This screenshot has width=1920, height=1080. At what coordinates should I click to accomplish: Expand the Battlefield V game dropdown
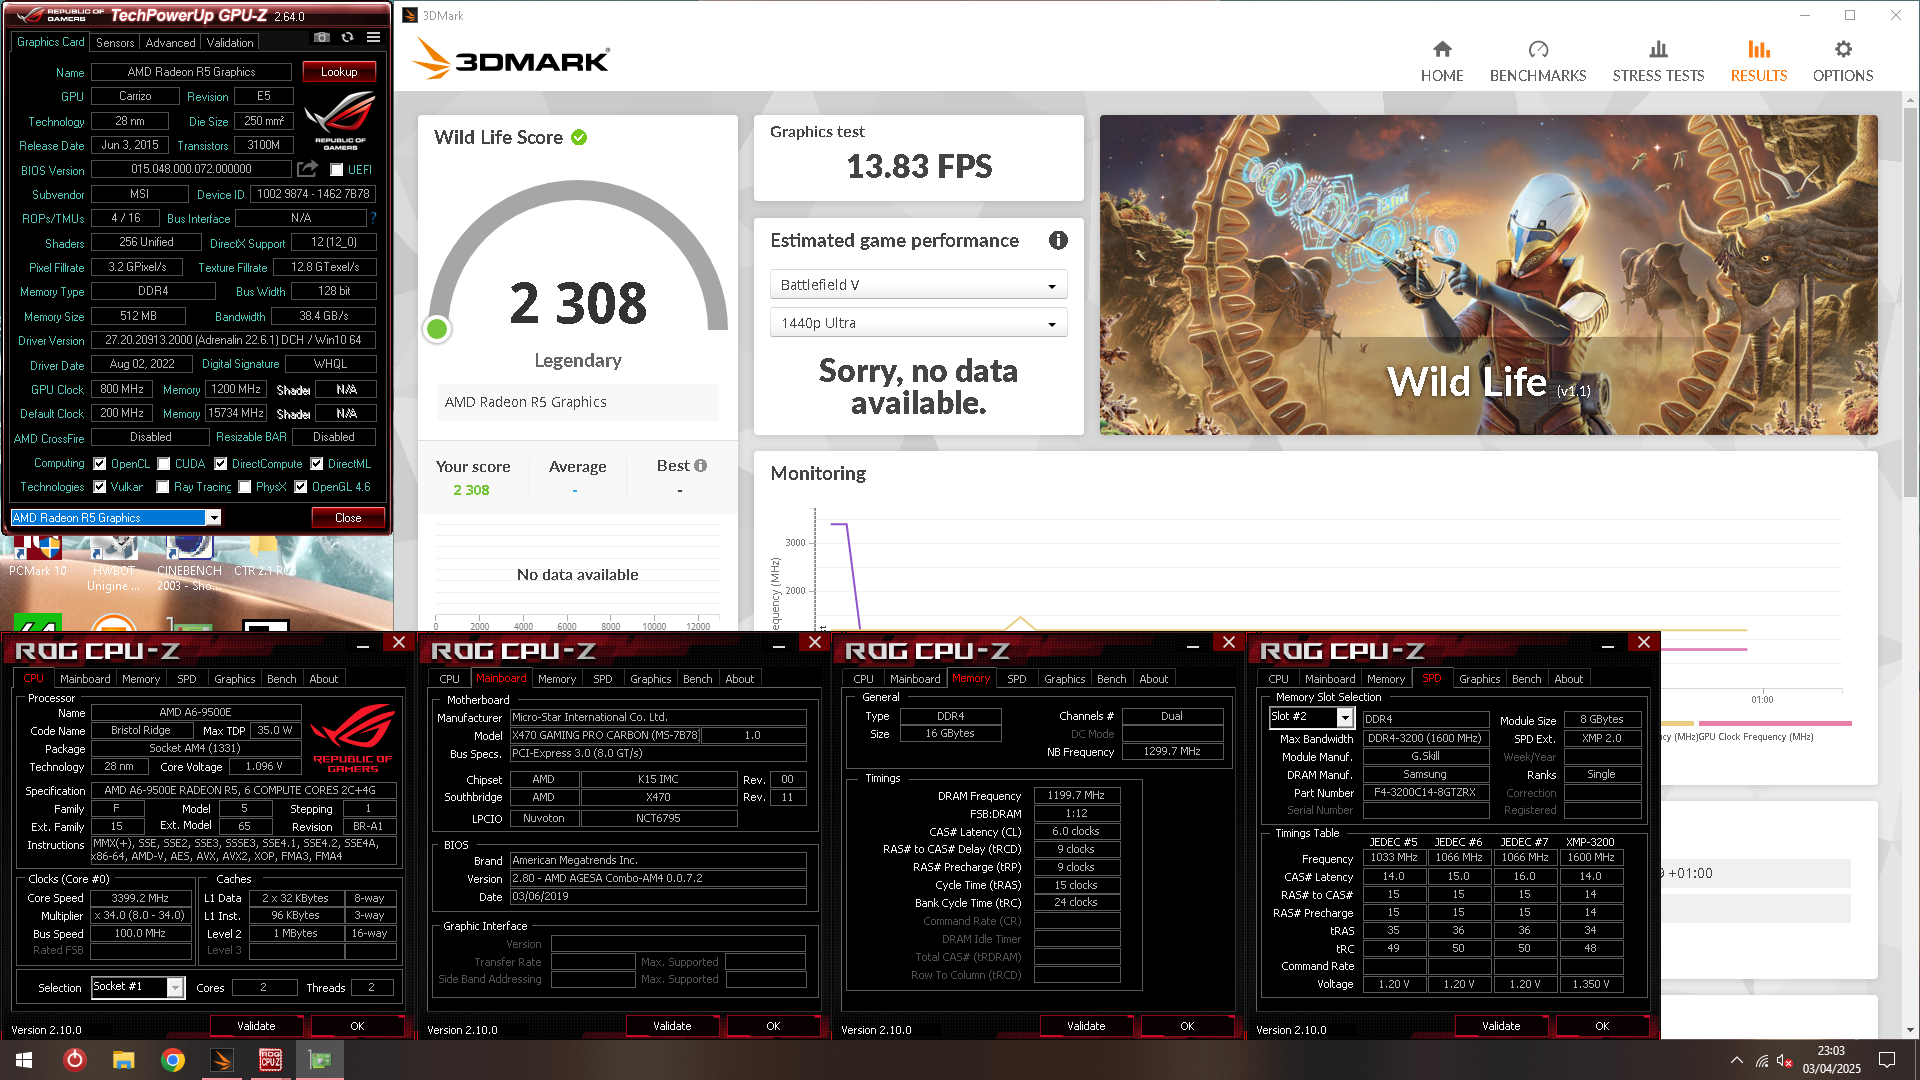click(x=918, y=285)
